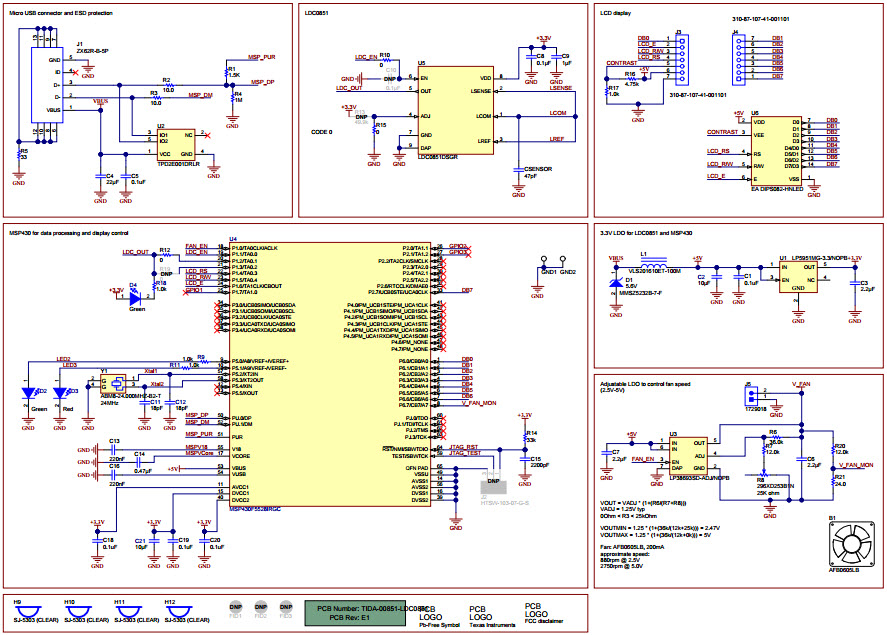Select the J3 LCD header connector
887x635 pixels.
(x=678, y=62)
